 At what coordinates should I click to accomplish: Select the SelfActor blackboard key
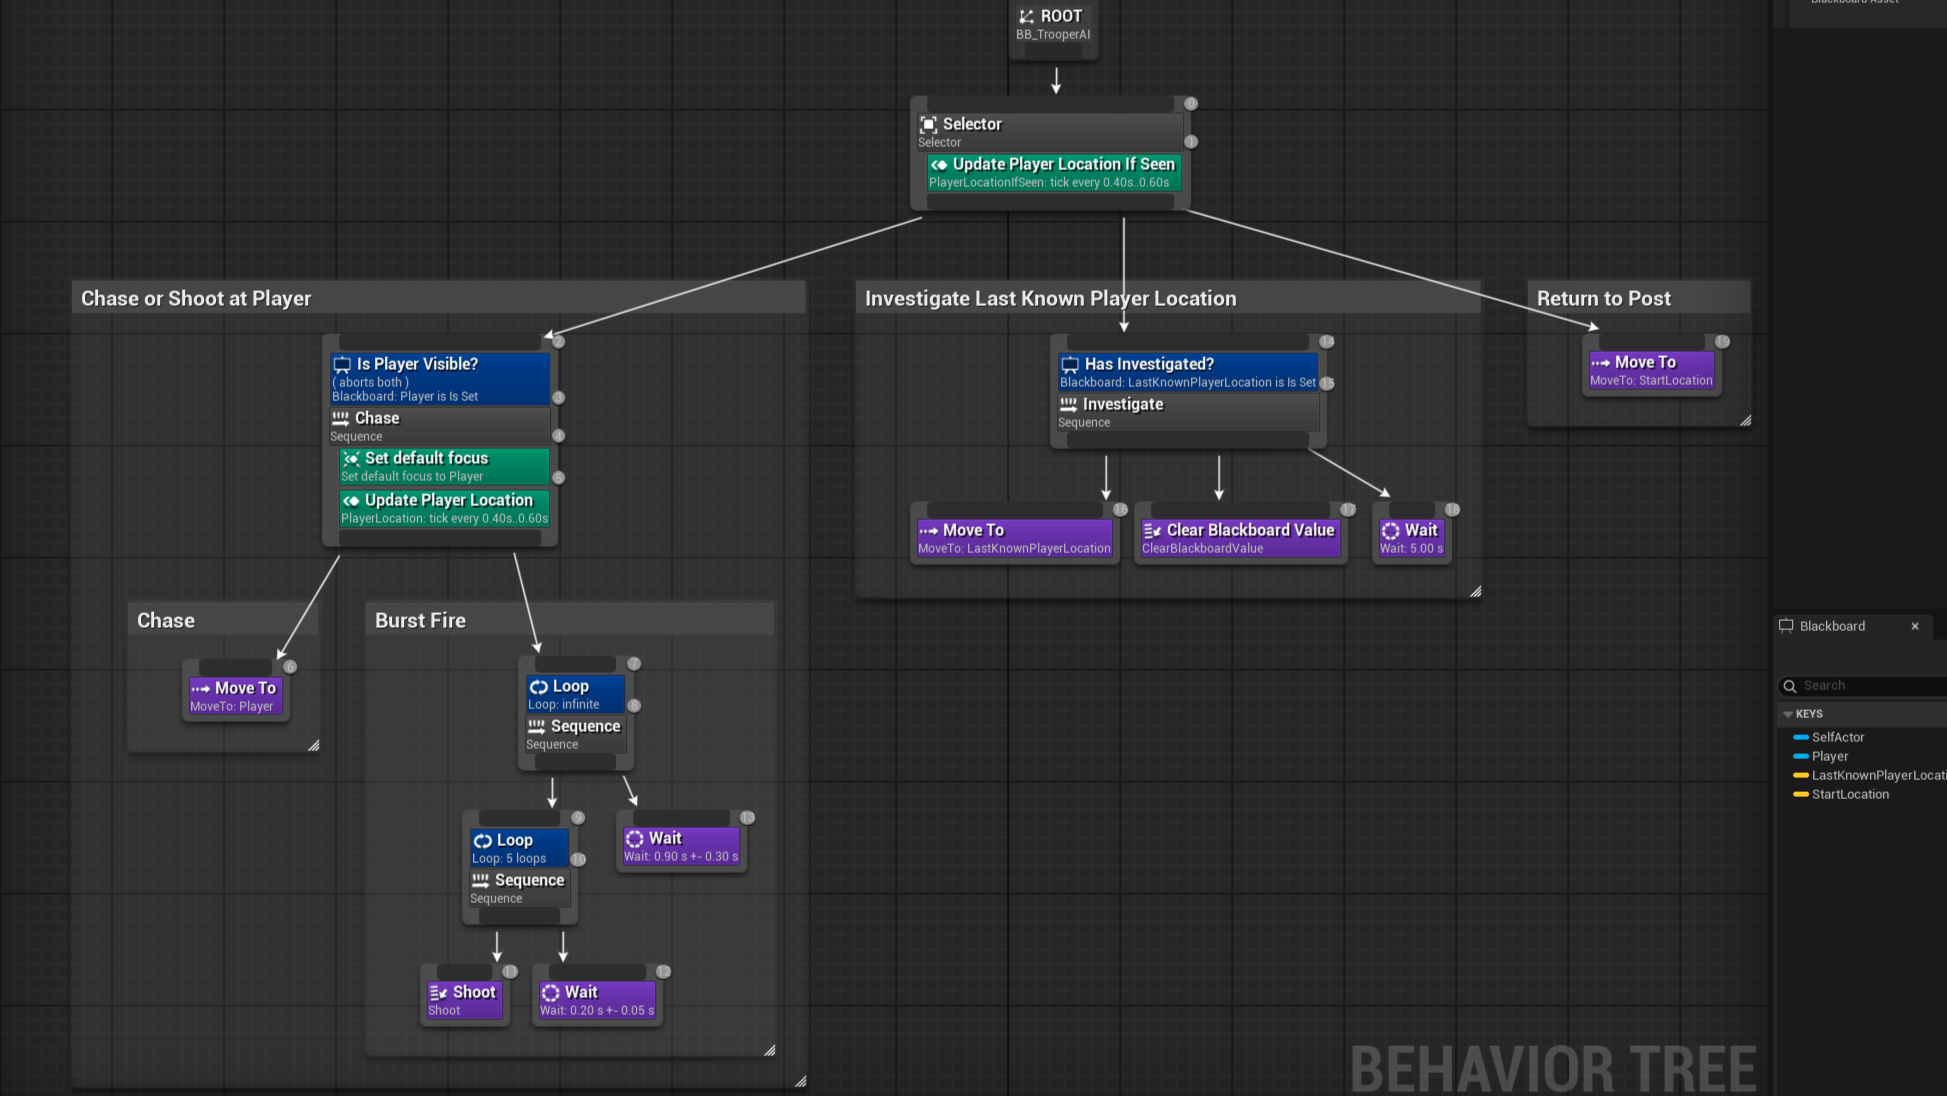1837,737
